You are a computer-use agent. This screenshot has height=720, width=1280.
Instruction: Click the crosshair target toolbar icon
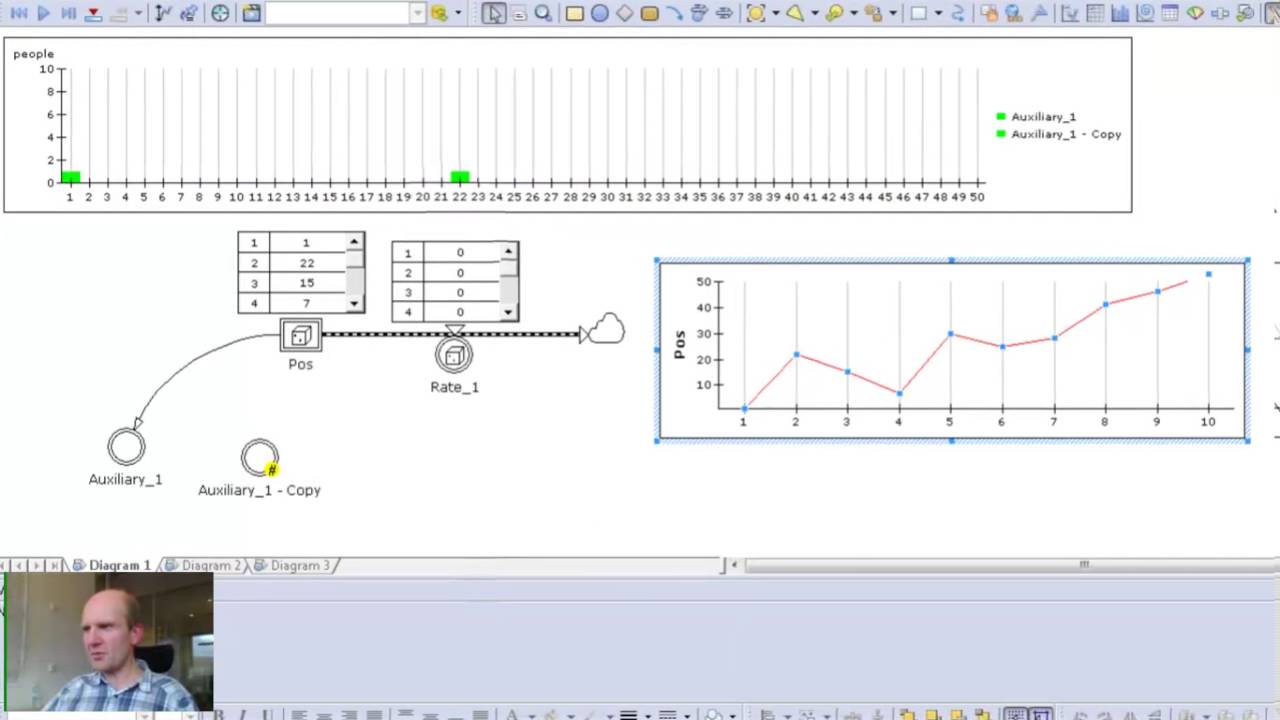click(x=220, y=13)
